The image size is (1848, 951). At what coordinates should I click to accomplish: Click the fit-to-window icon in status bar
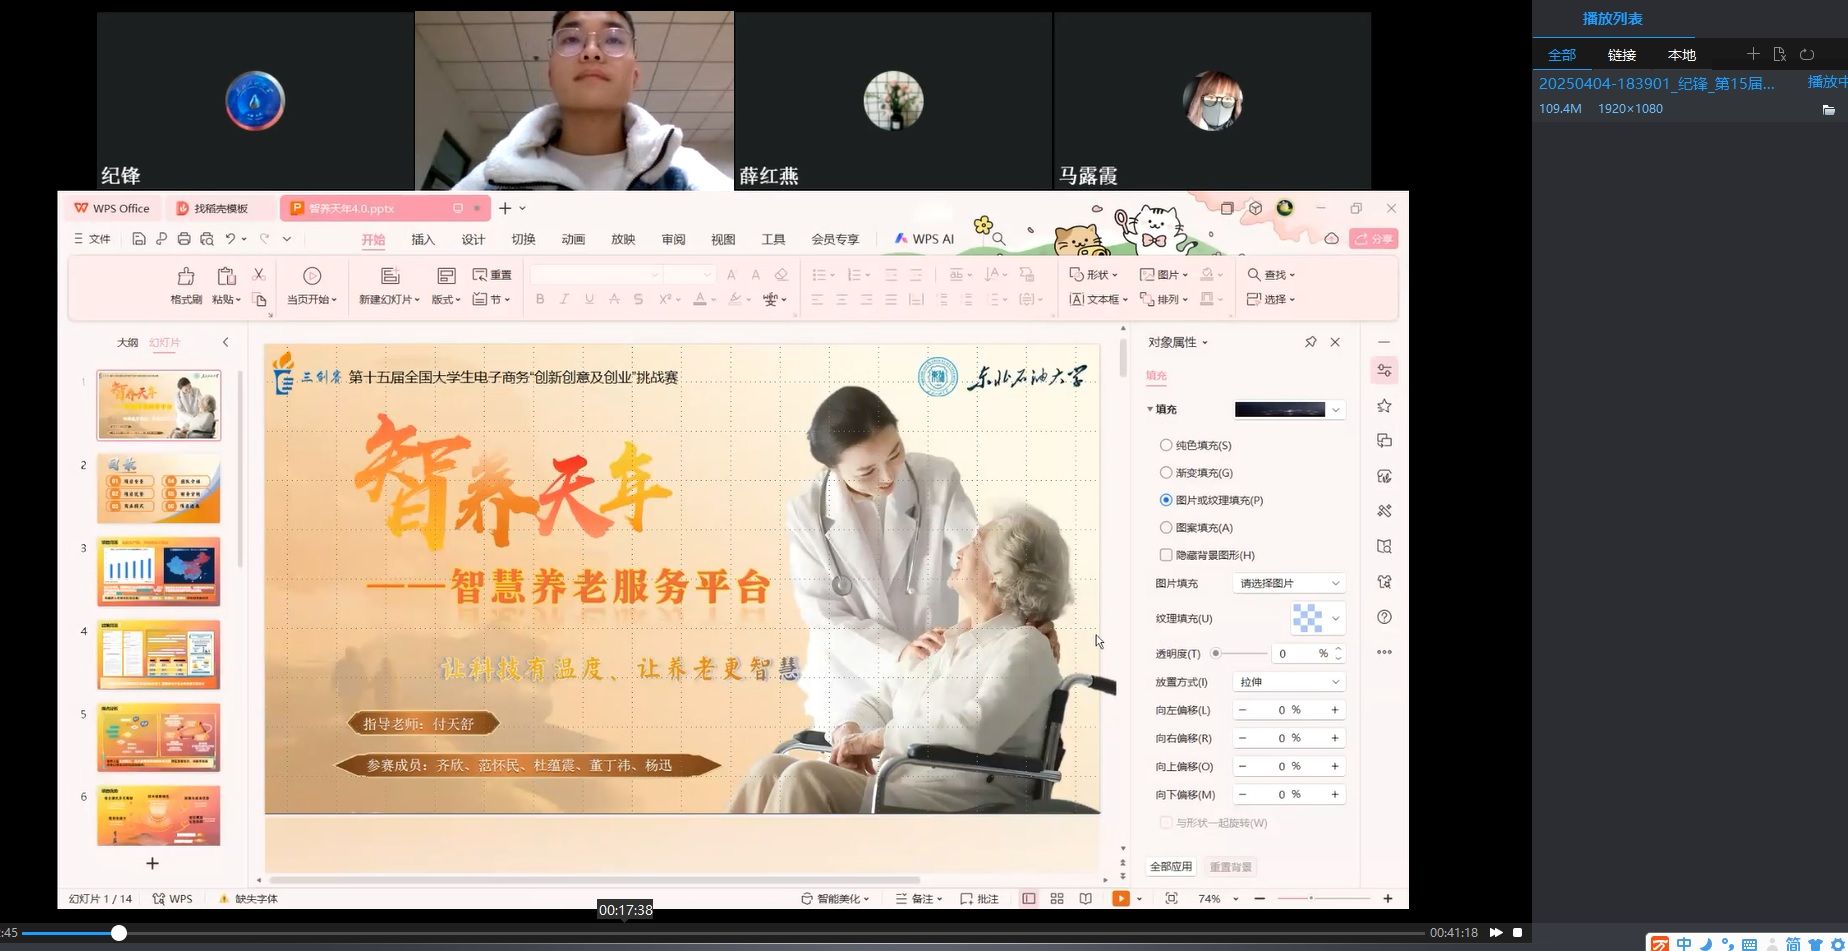(1171, 899)
